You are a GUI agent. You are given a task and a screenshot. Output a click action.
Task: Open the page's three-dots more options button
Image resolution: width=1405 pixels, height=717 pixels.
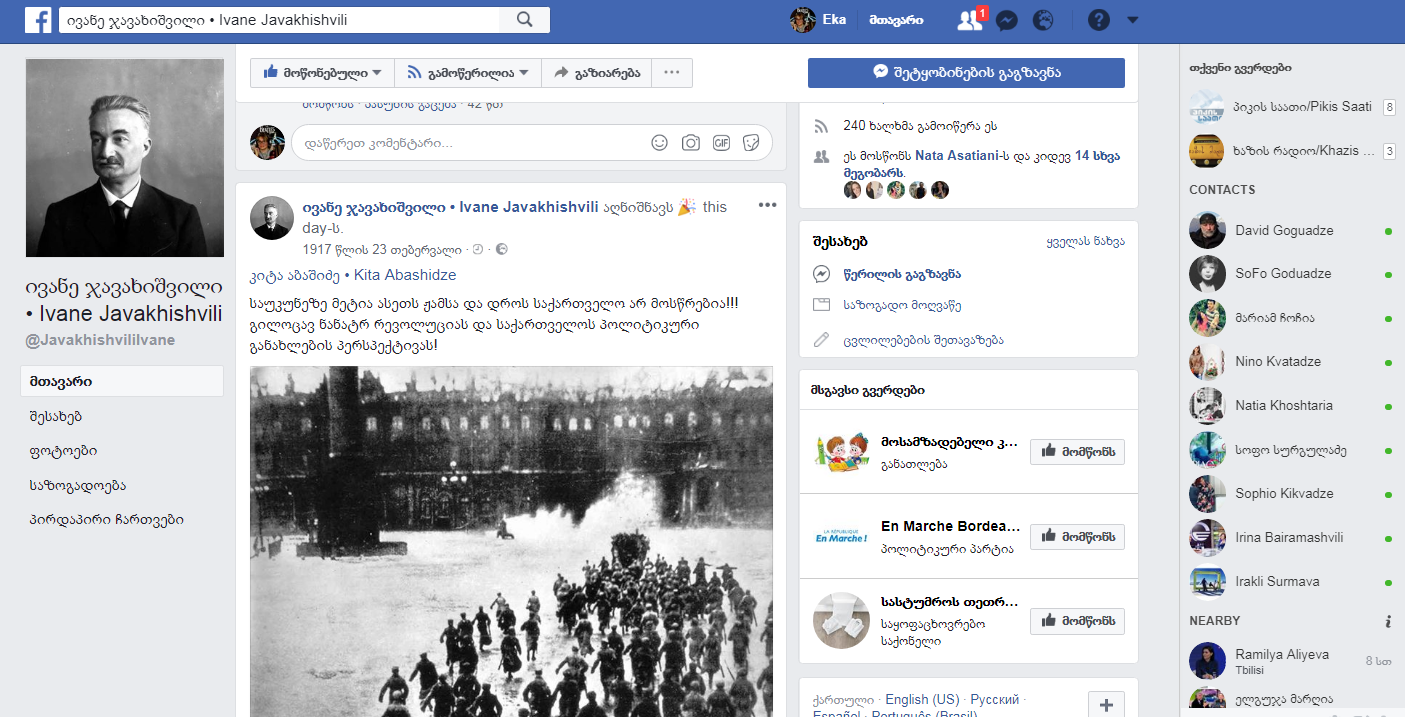click(x=672, y=72)
